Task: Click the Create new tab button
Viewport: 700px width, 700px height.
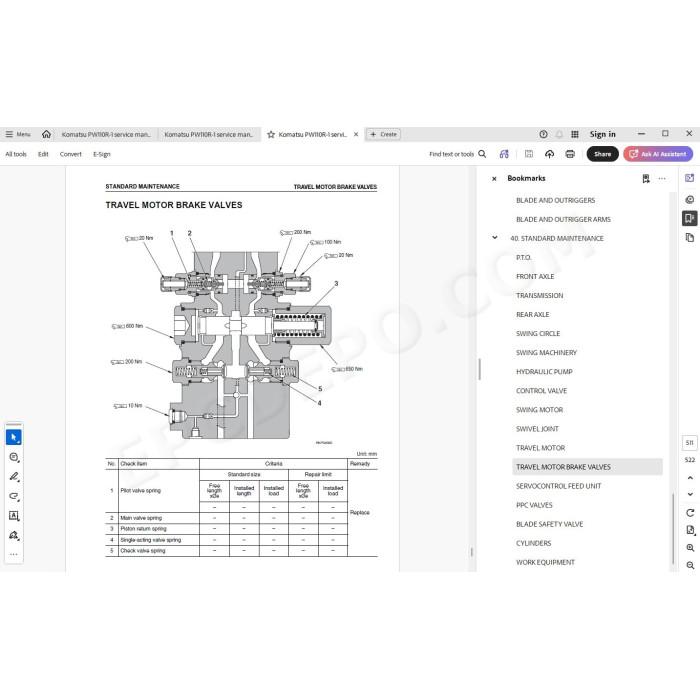Action: [x=383, y=134]
